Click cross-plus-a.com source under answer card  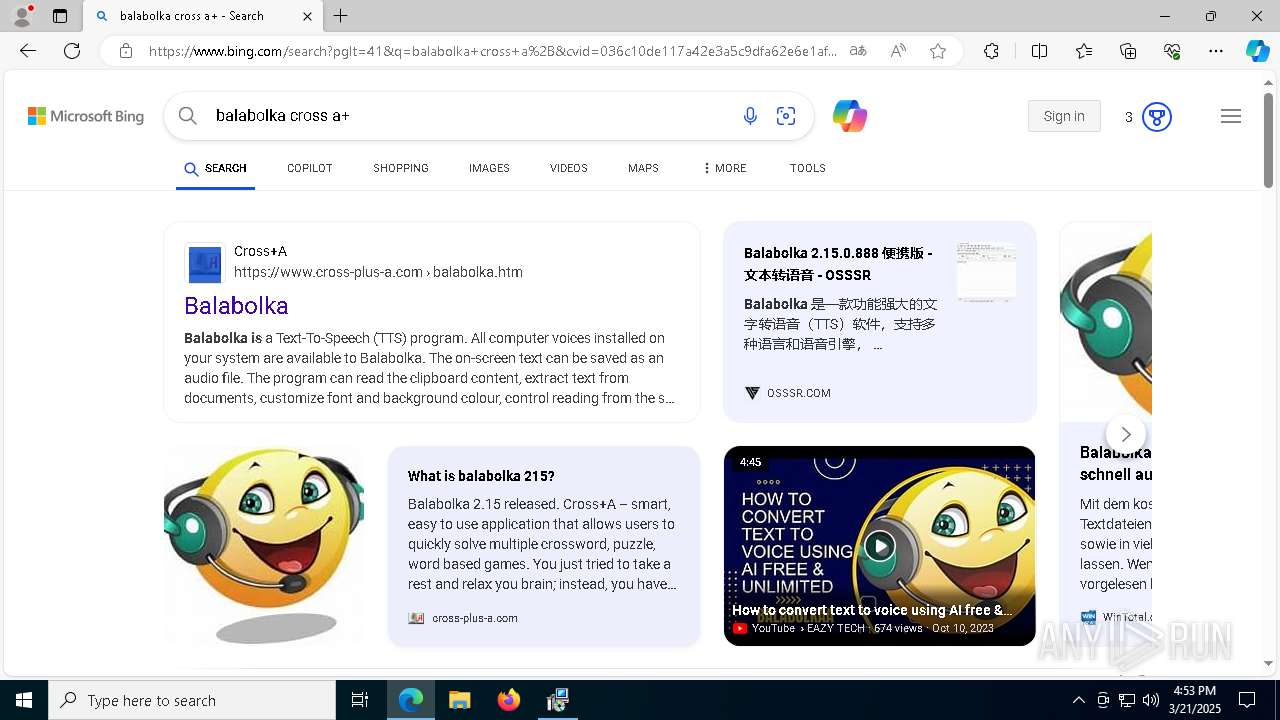pos(475,618)
